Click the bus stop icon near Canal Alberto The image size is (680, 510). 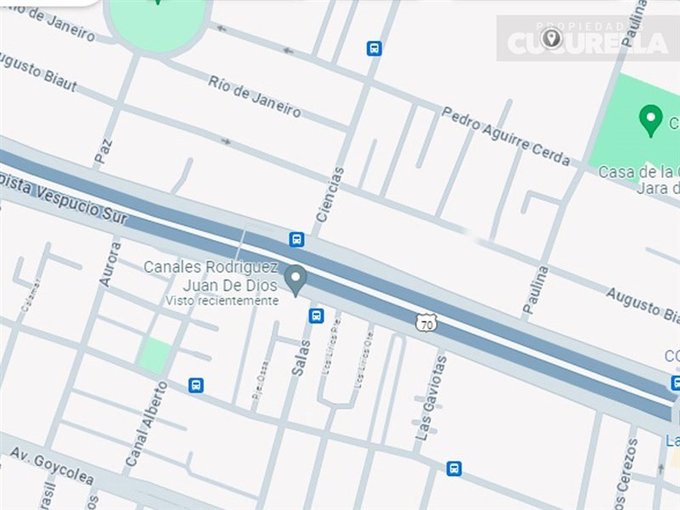196,385
